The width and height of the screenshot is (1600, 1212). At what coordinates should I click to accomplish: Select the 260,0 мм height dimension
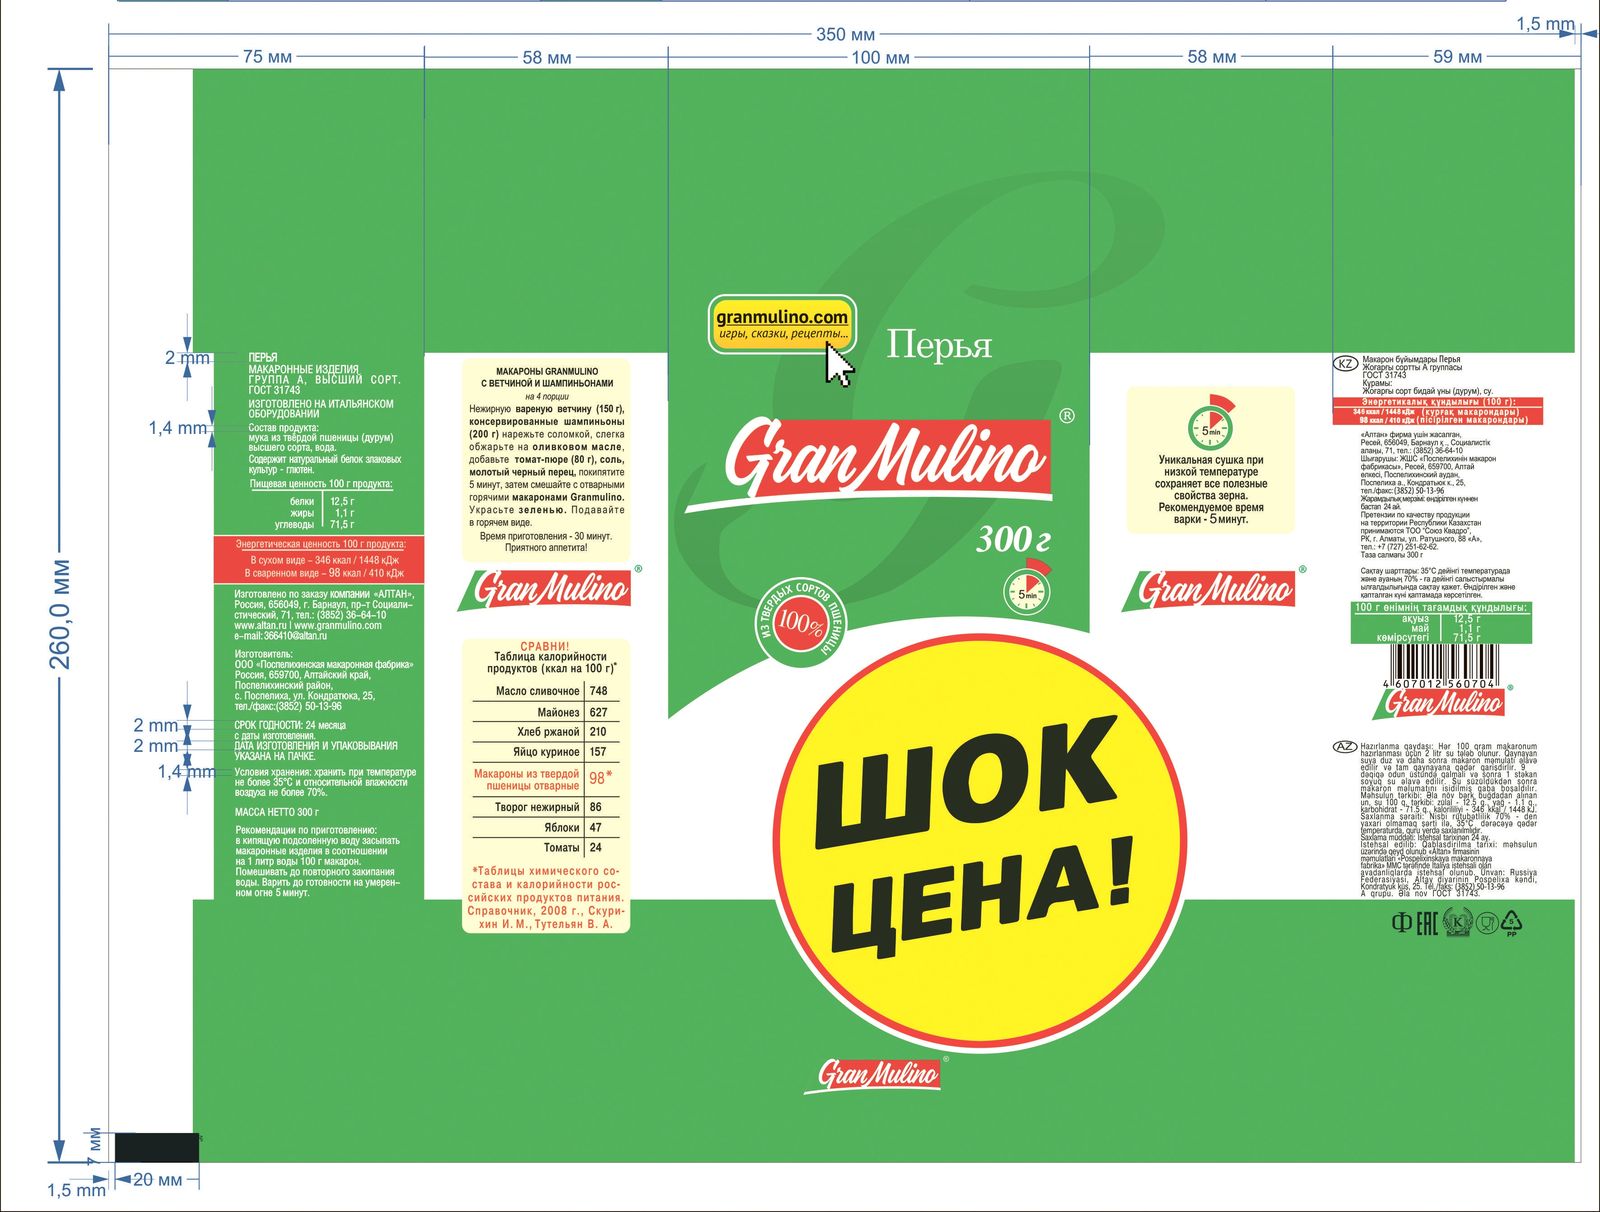click(x=60, y=614)
